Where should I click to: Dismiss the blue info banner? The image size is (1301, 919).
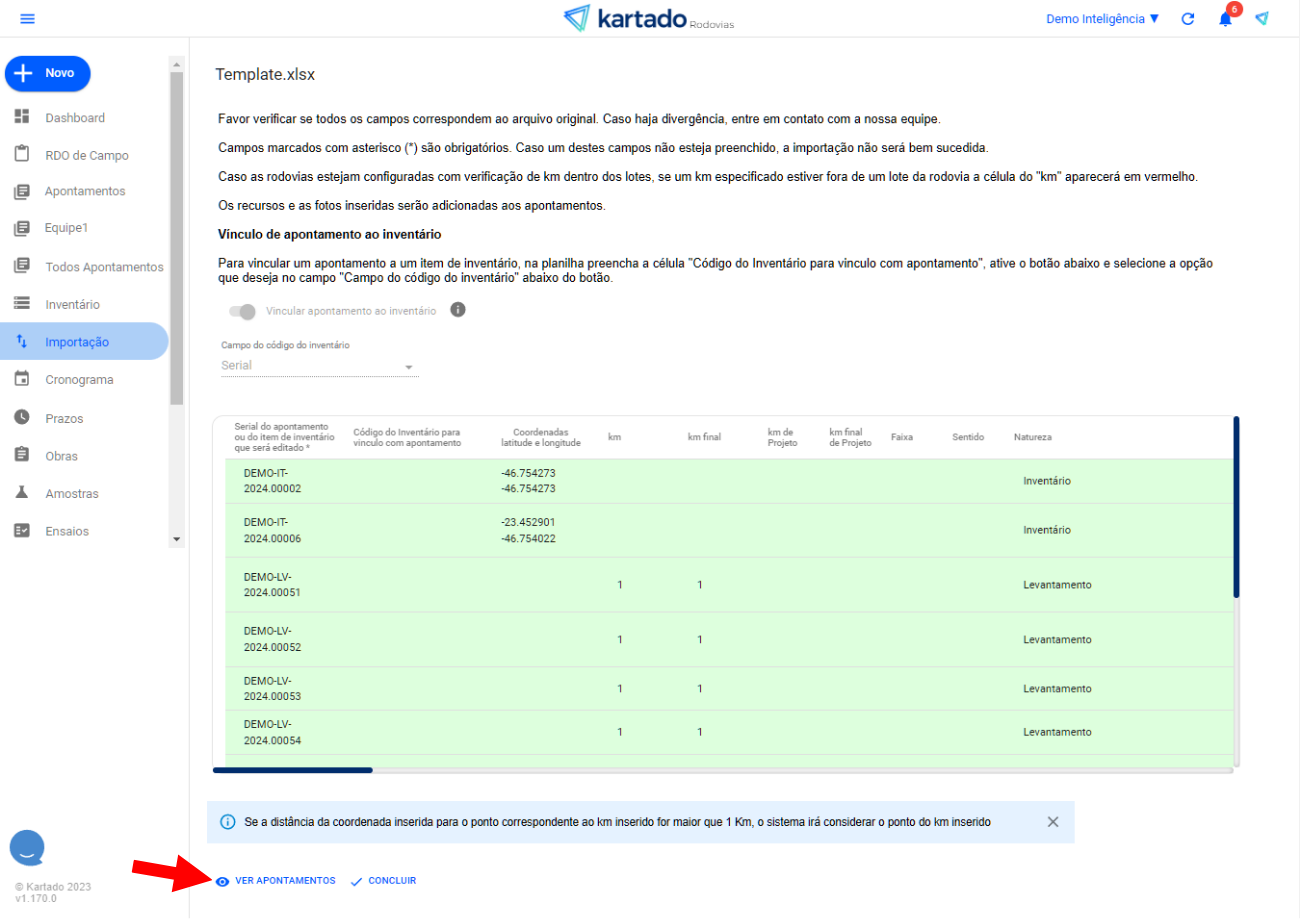tap(1052, 822)
